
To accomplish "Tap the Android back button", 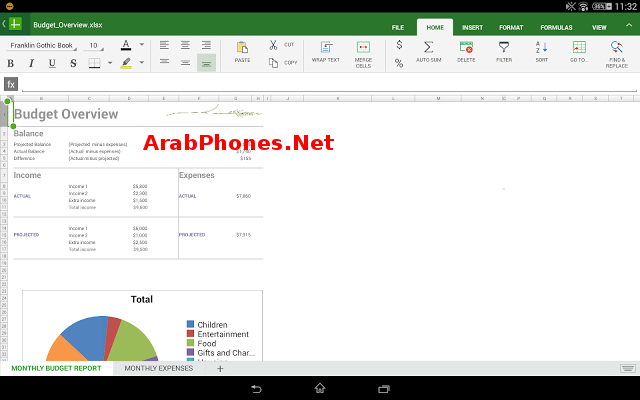I will [x=256, y=389].
